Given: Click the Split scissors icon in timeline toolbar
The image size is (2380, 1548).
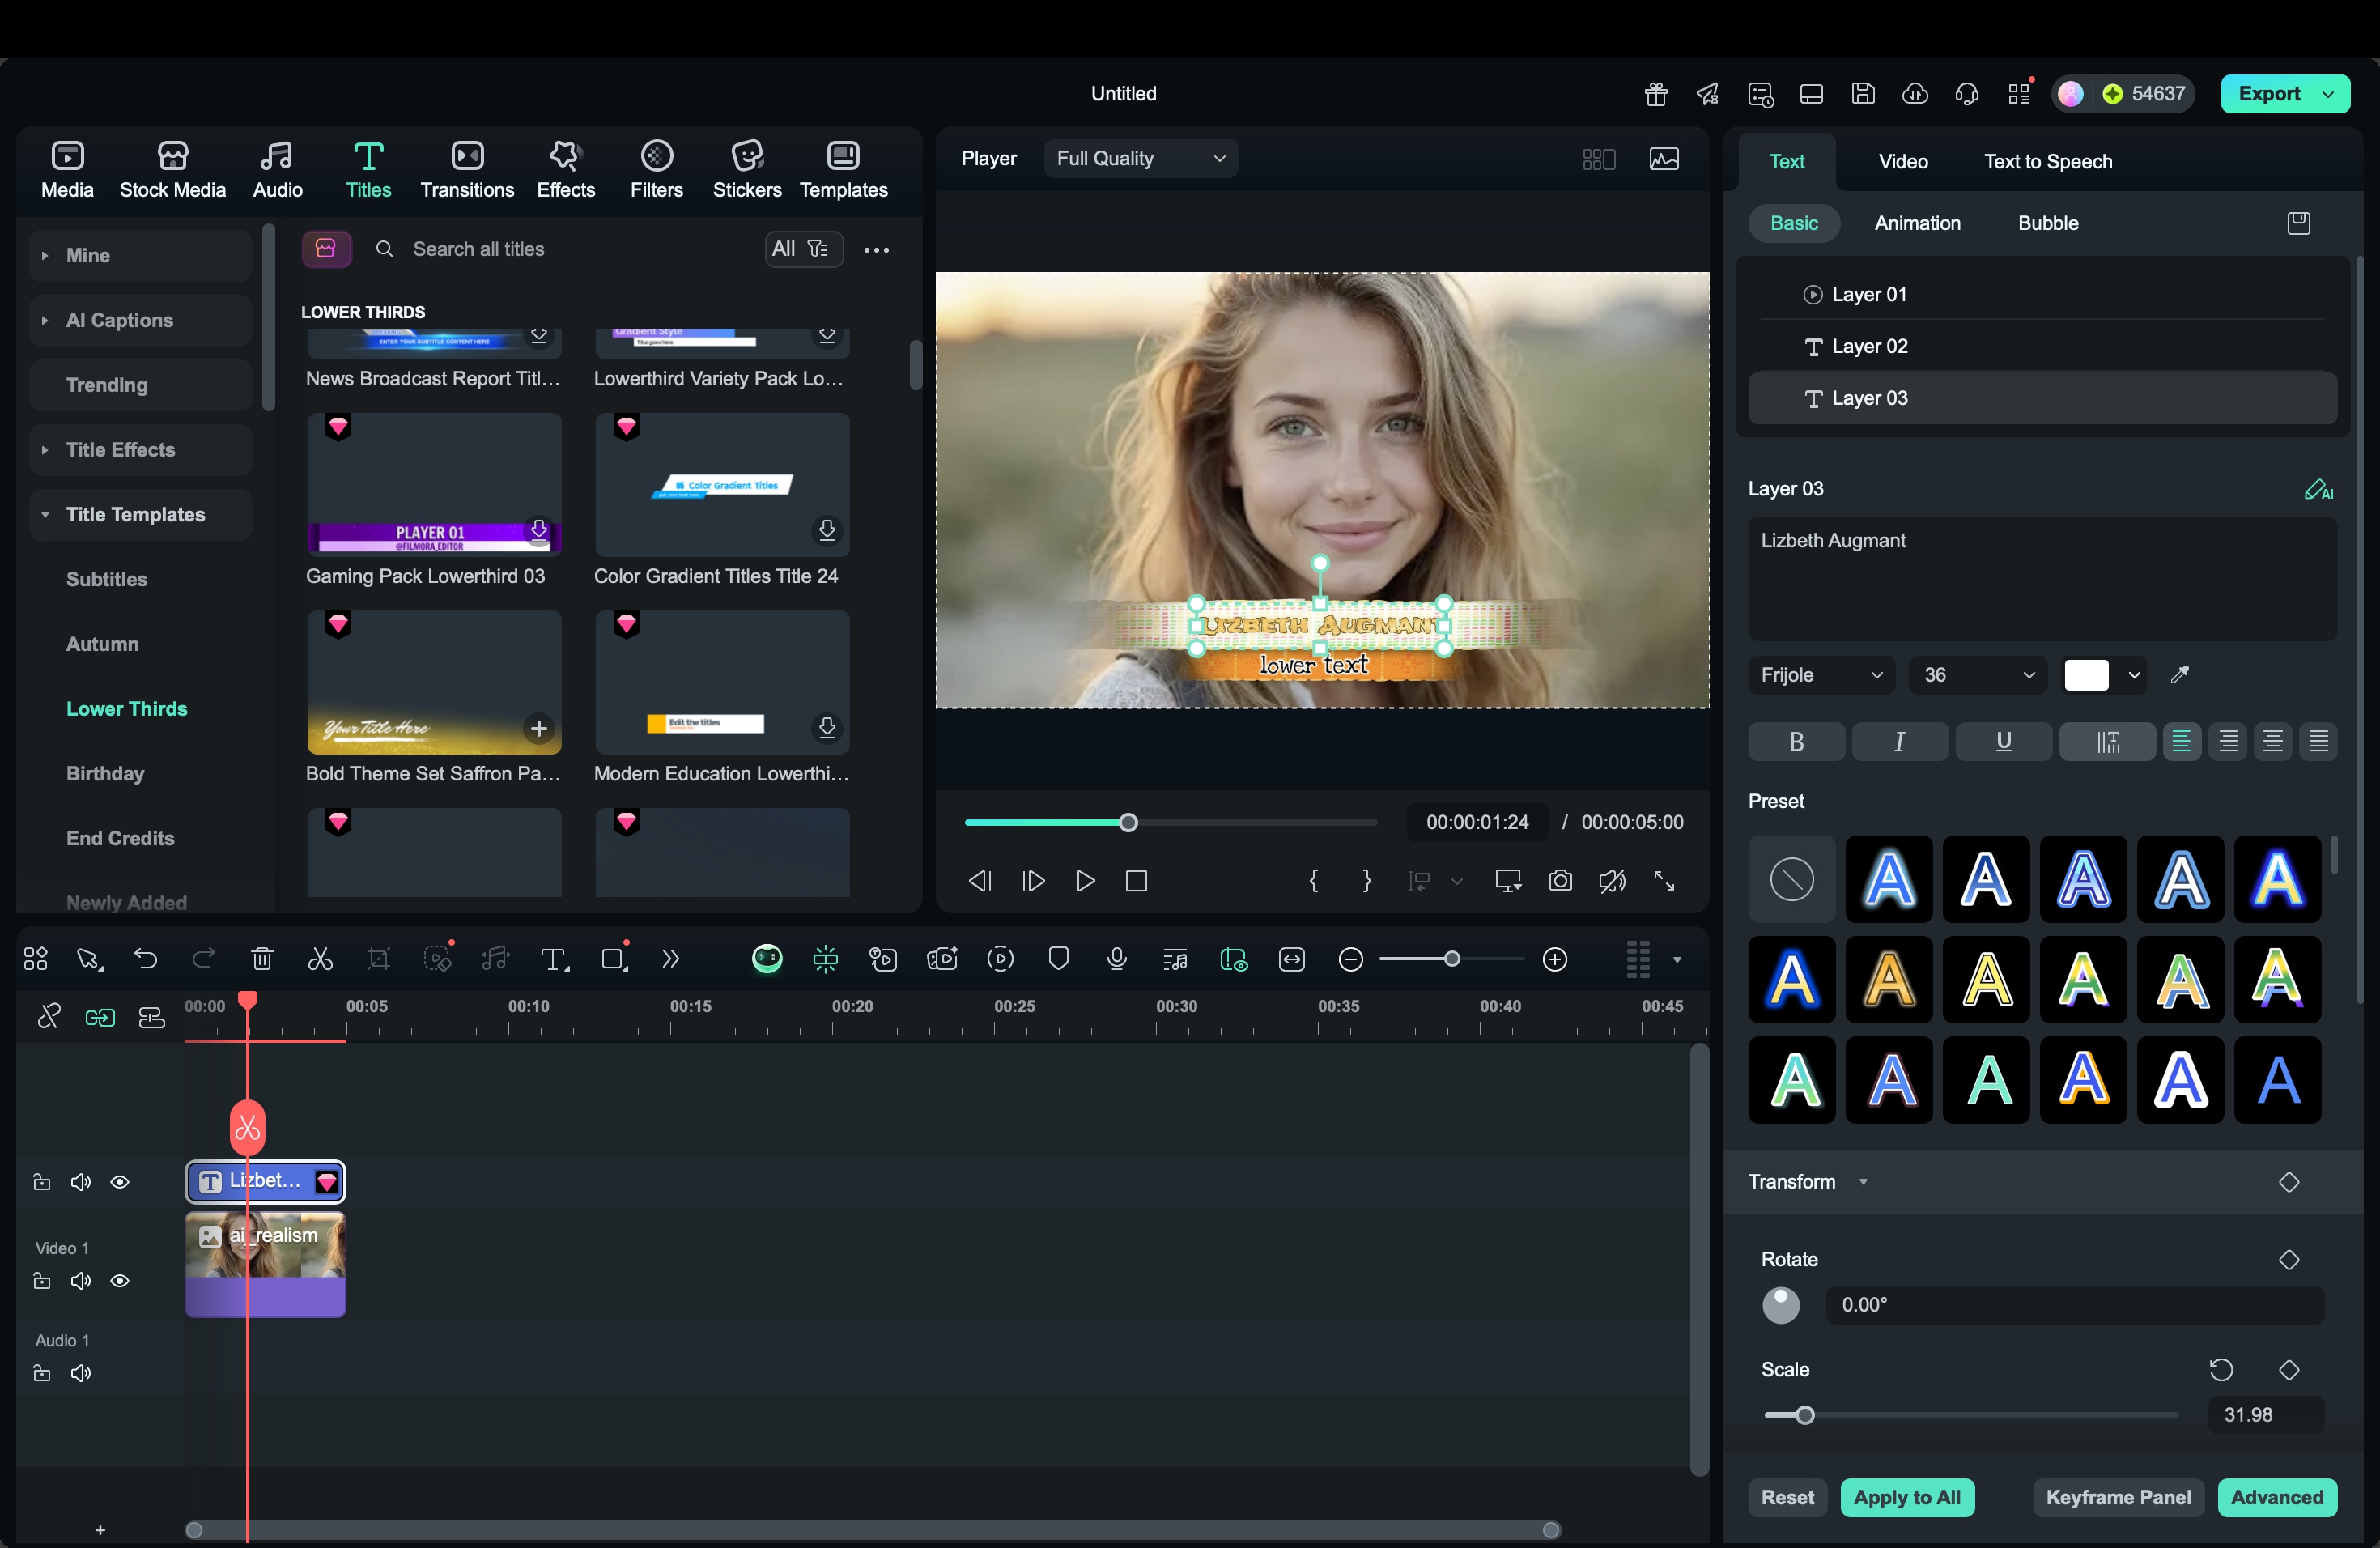Looking at the screenshot, I should point(320,959).
